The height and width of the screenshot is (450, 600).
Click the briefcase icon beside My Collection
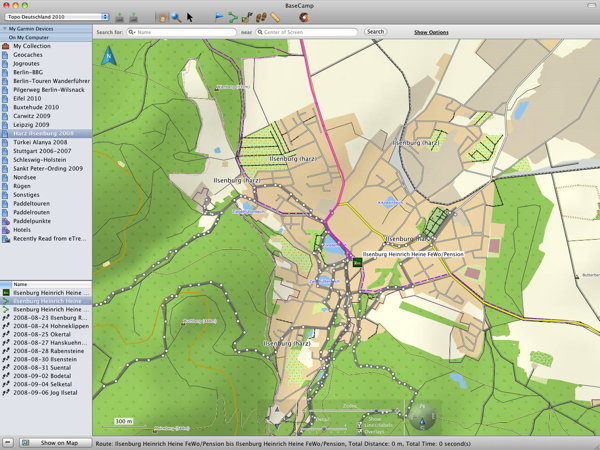pyautogui.click(x=6, y=46)
